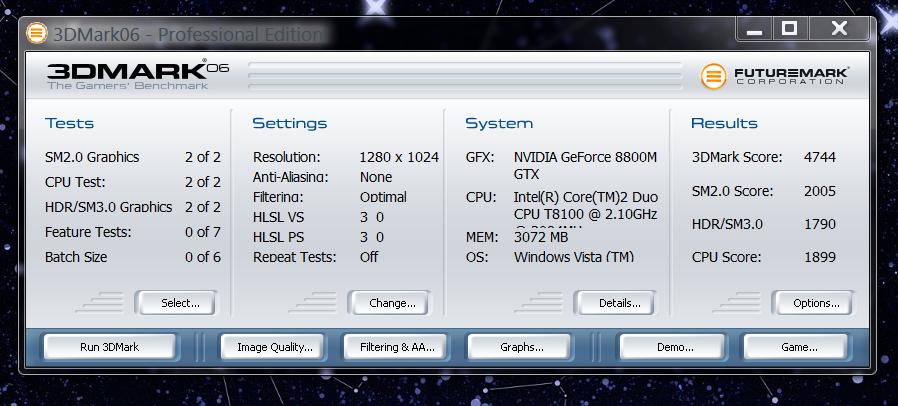Click the 3072 MB memory value

tap(541, 236)
